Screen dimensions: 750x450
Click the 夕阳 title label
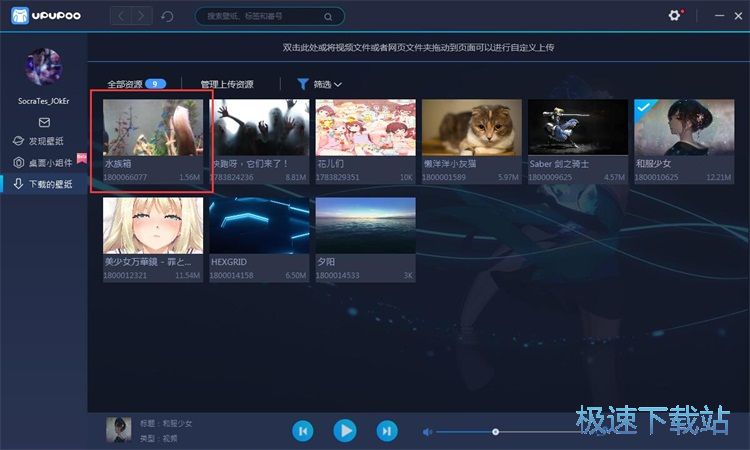pos(326,262)
